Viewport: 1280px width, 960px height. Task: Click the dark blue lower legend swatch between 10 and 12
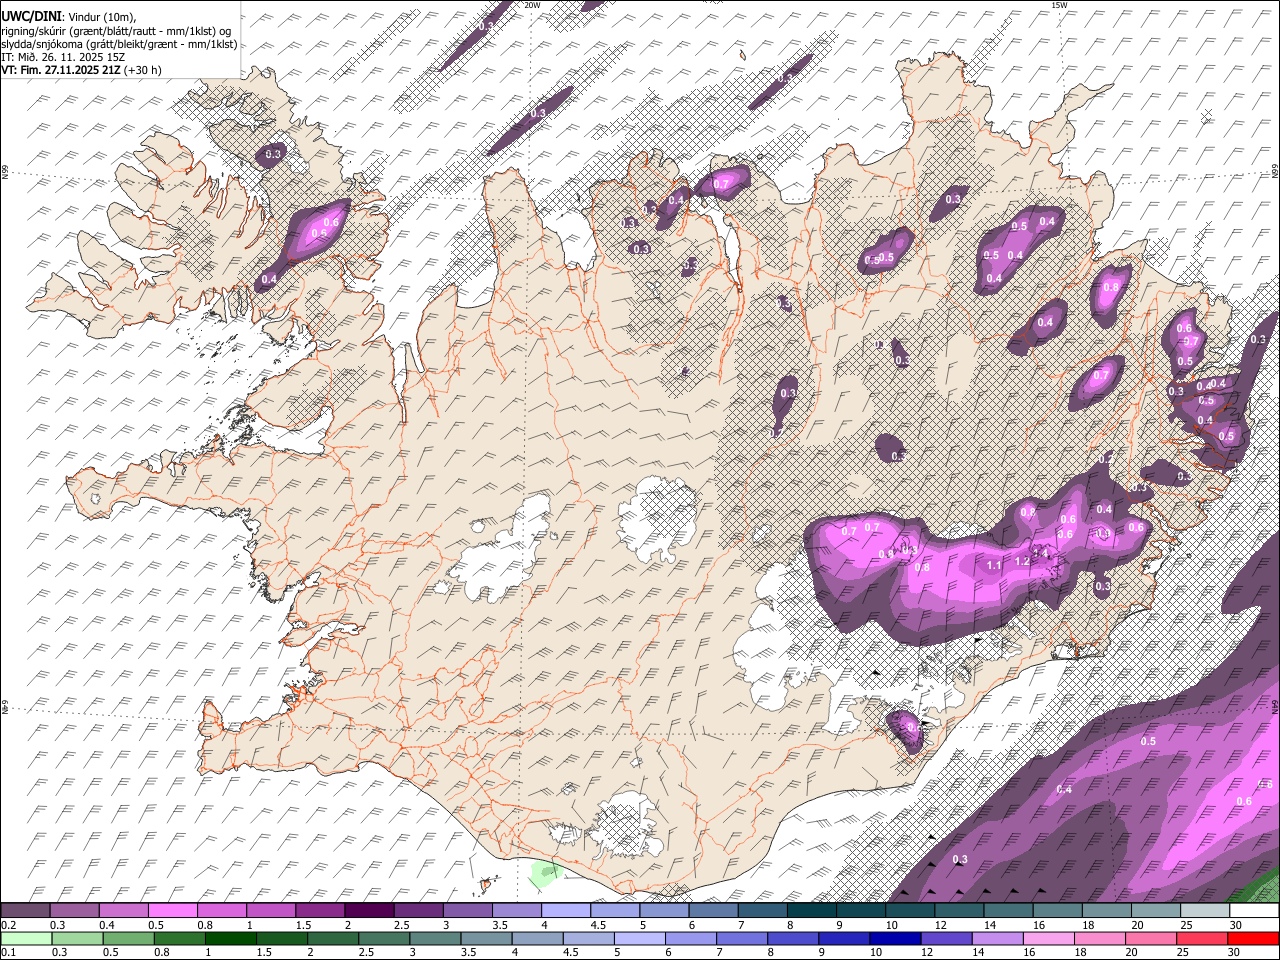894,939
